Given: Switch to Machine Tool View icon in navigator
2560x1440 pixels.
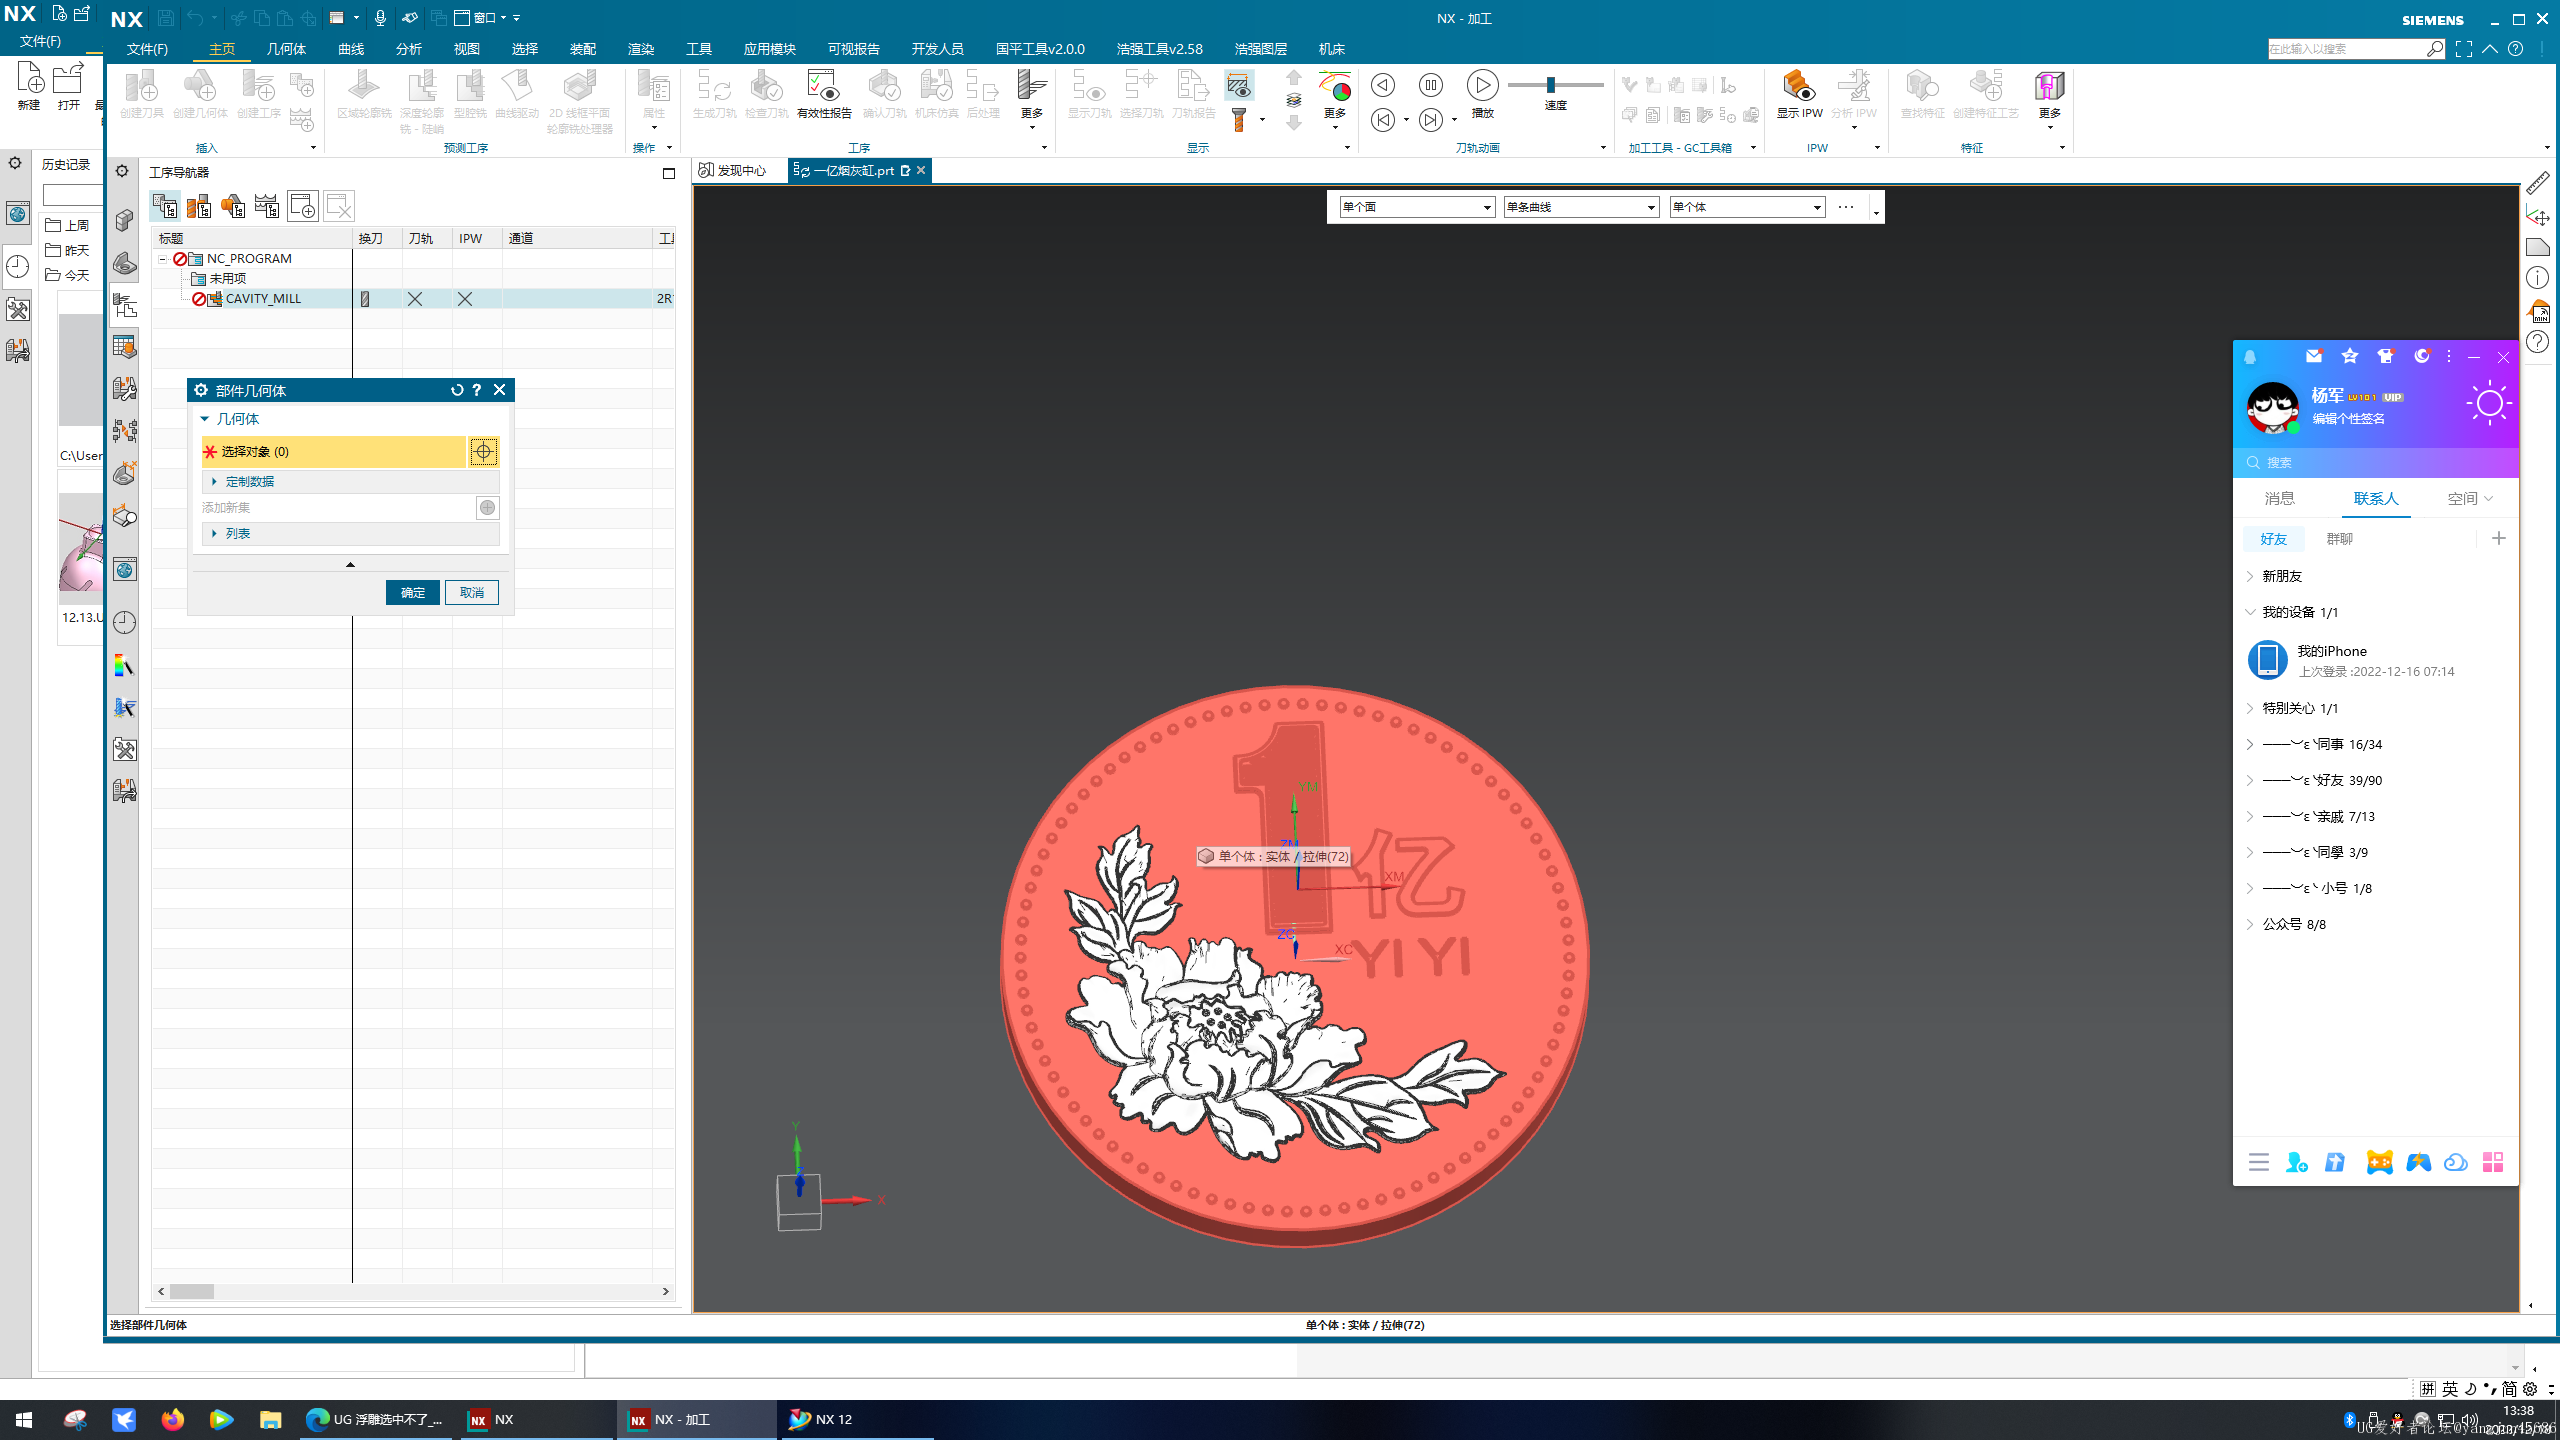Looking at the screenshot, I should click(x=199, y=206).
